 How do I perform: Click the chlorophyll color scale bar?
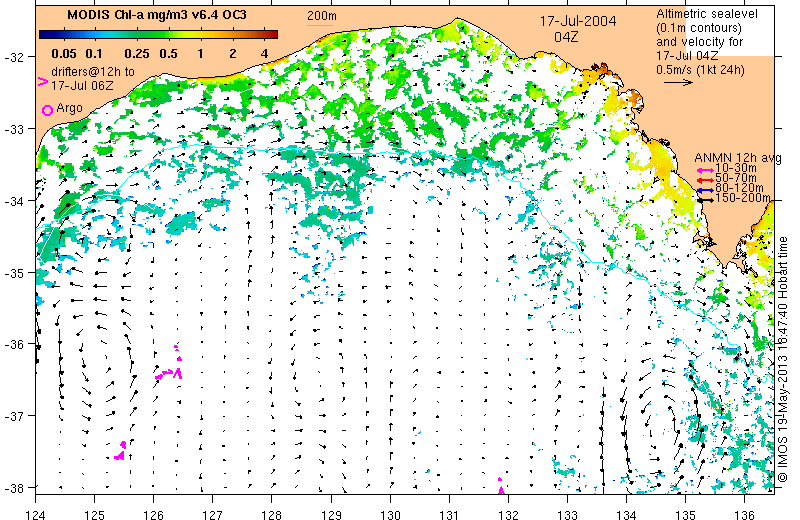click(x=159, y=35)
